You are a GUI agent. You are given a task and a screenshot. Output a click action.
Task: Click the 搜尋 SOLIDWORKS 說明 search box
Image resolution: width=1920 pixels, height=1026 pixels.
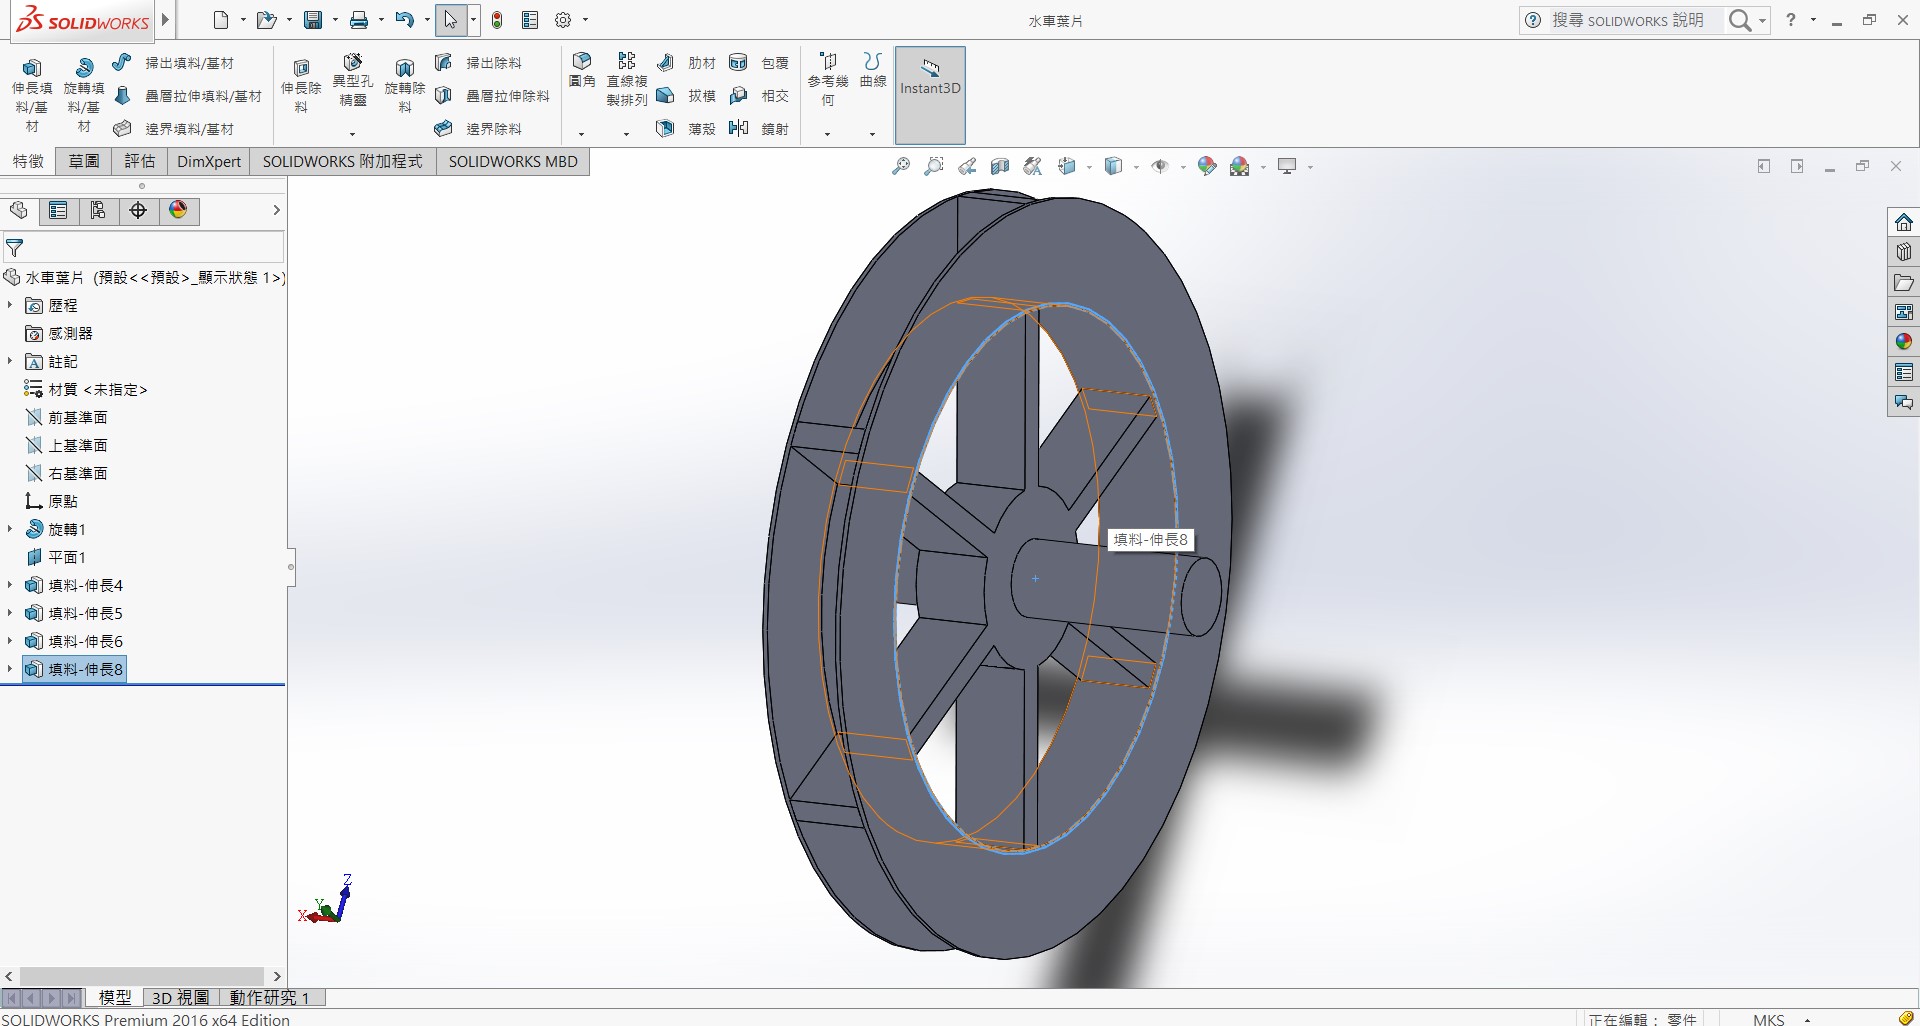coord(1629,20)
